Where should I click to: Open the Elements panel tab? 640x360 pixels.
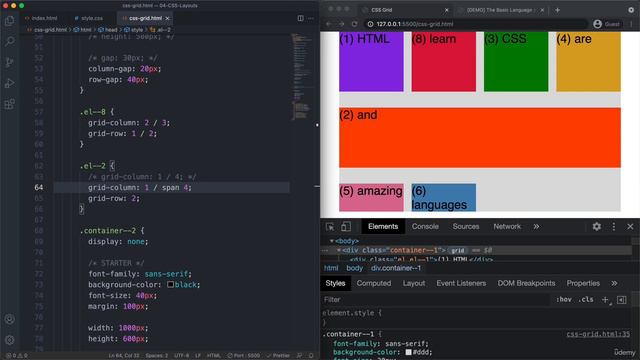tap(383, 227)
